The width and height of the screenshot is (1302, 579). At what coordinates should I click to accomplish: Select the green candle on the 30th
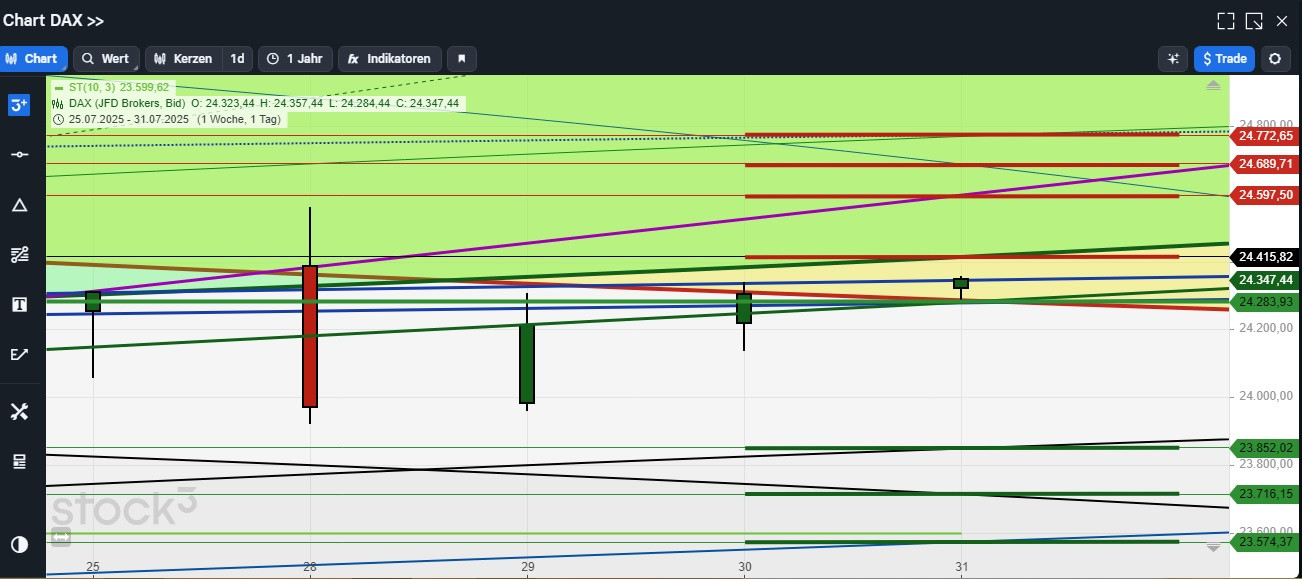(744, 308)
